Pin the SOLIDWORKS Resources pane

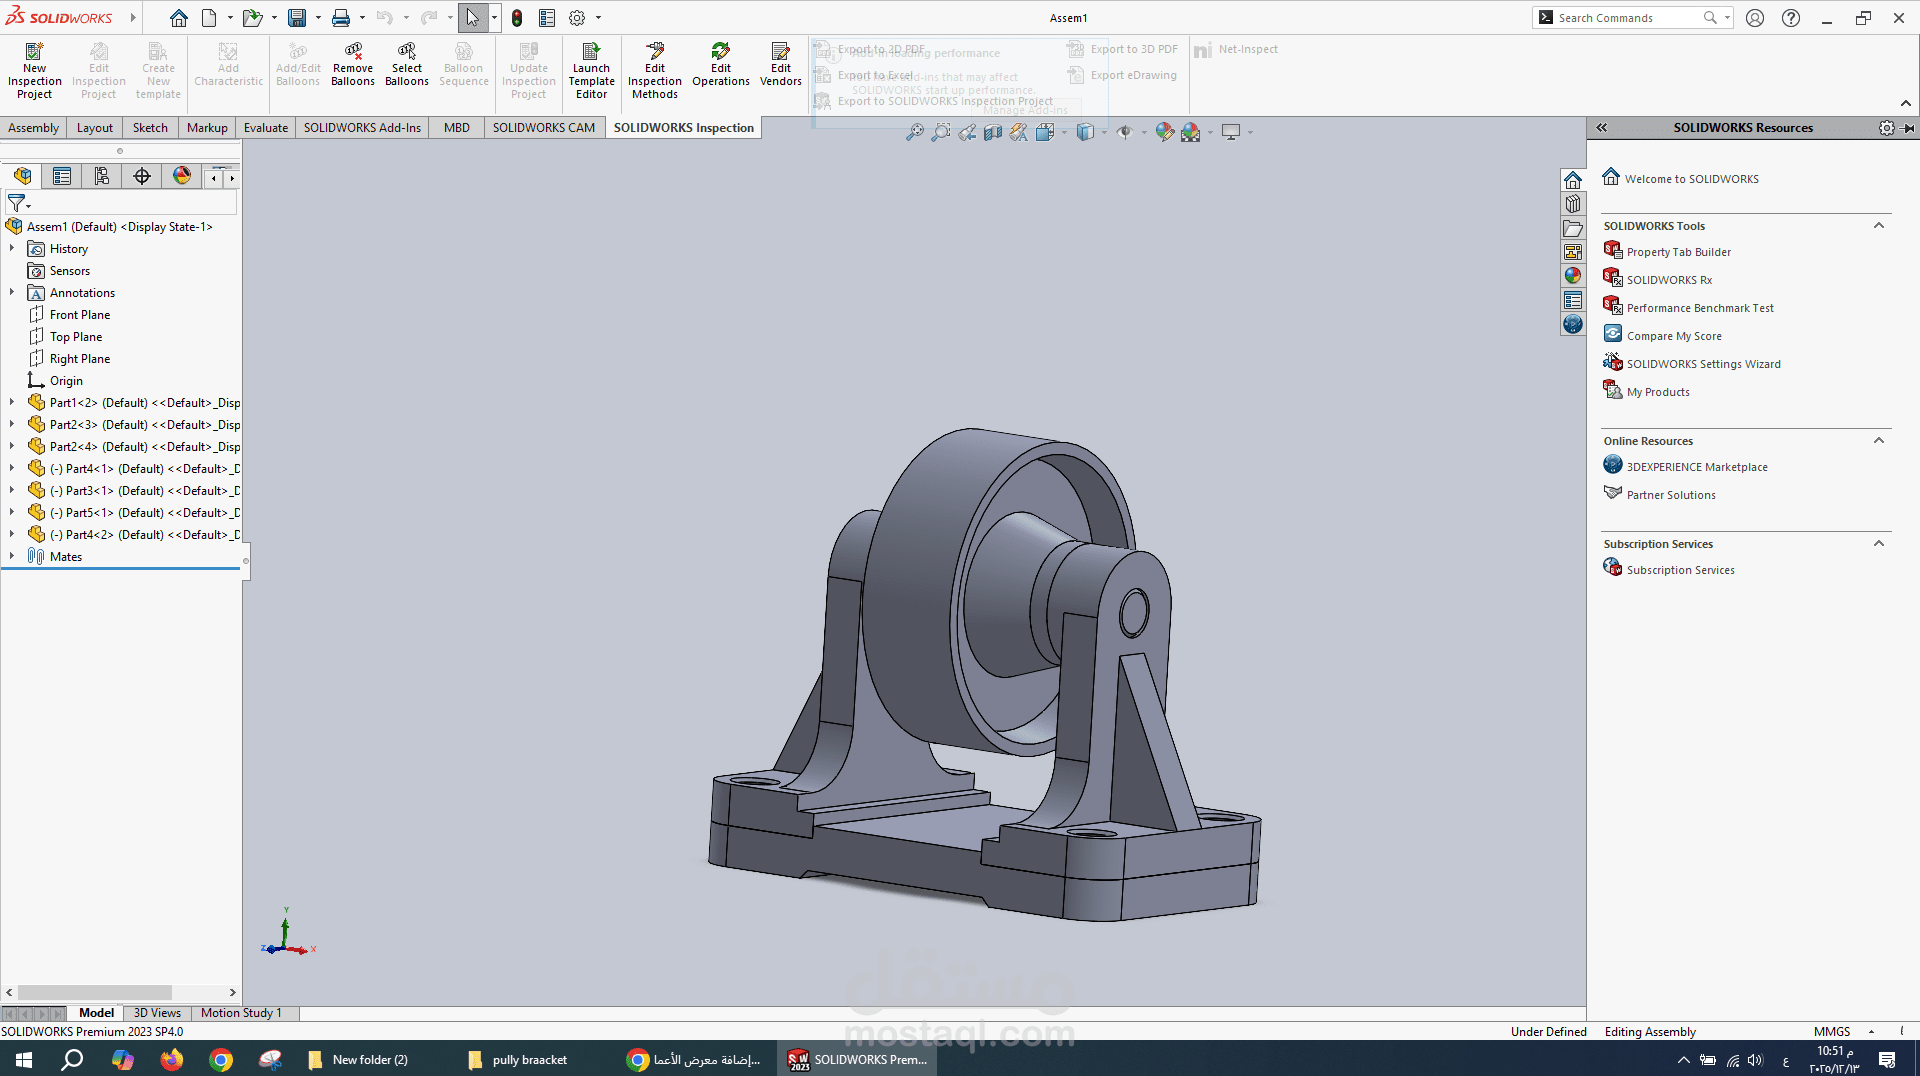tap(1909, 128)
